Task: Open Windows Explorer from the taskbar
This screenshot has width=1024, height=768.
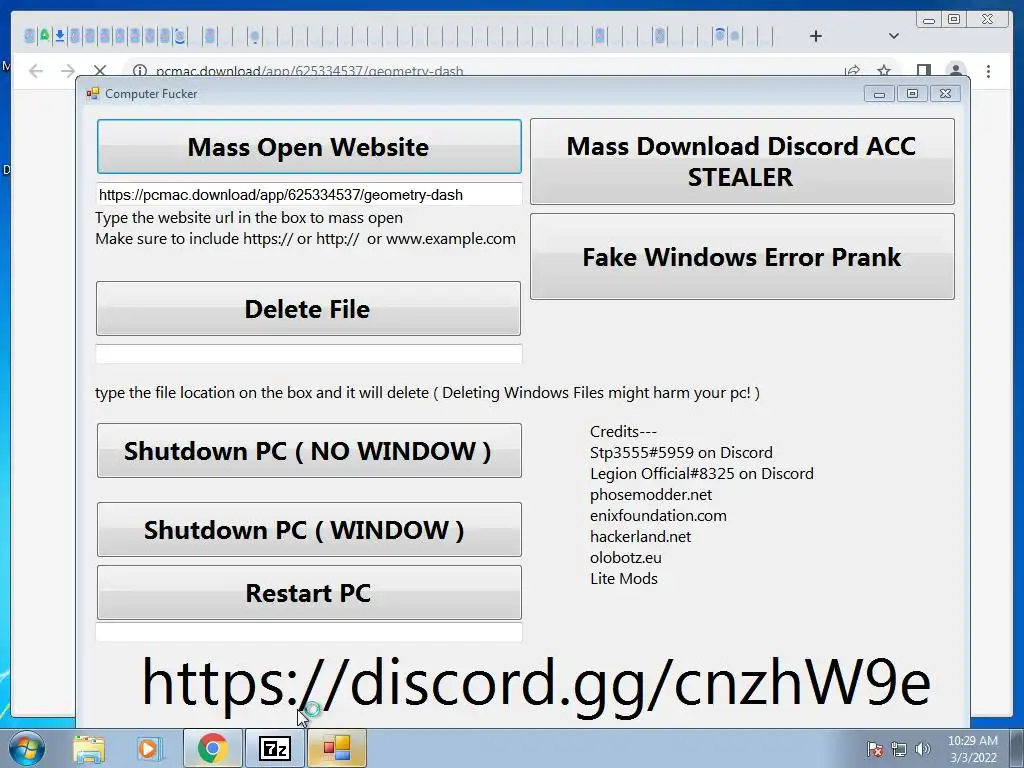Action: click(89, 748)
